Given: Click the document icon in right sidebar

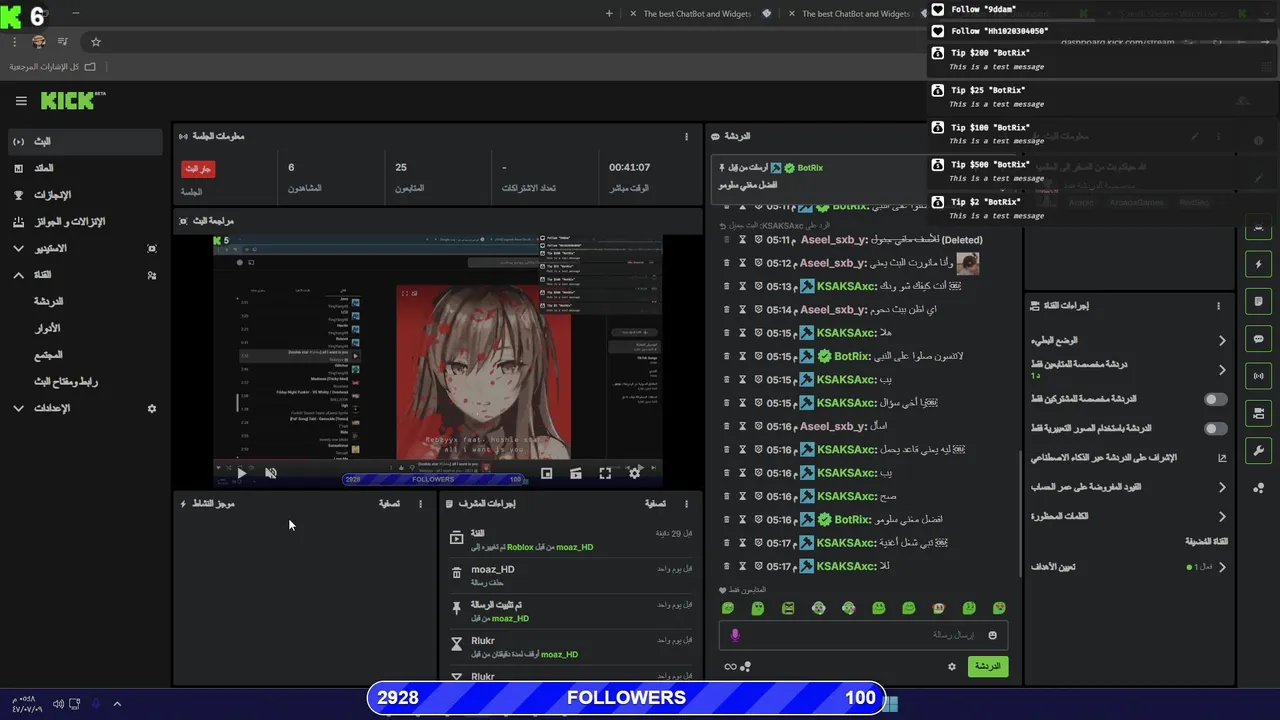Looking at the screenshot, I should (x=1258, y=301).
